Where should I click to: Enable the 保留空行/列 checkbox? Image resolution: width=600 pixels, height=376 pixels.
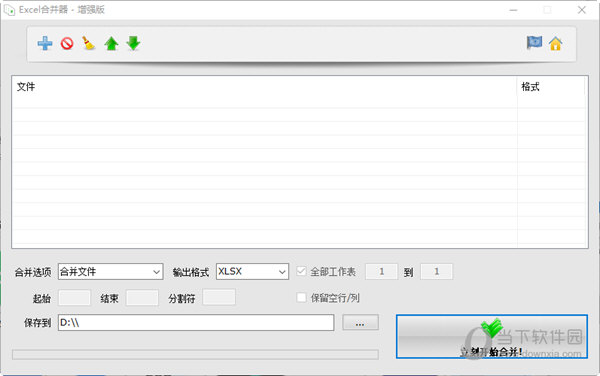click(301, 297)
